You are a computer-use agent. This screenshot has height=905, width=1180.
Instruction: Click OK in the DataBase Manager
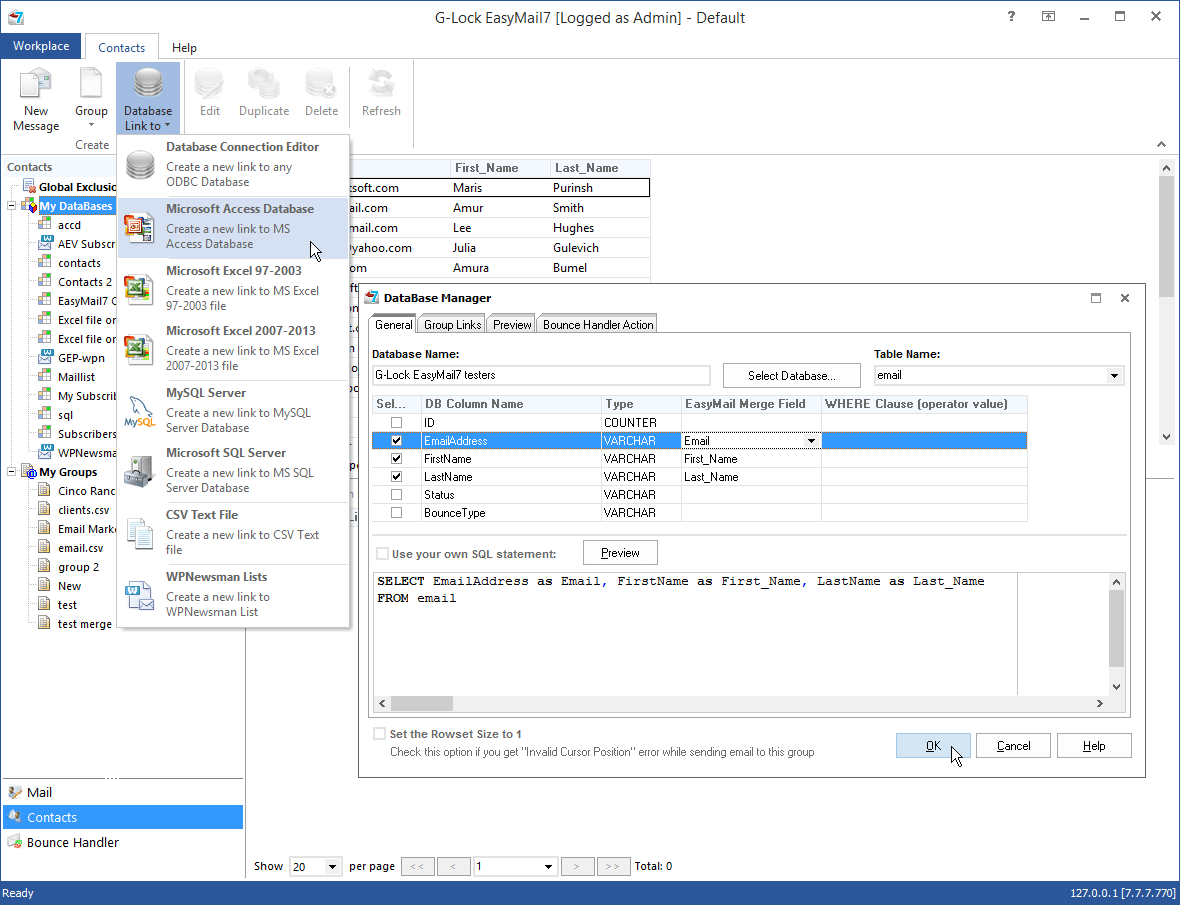932,745
